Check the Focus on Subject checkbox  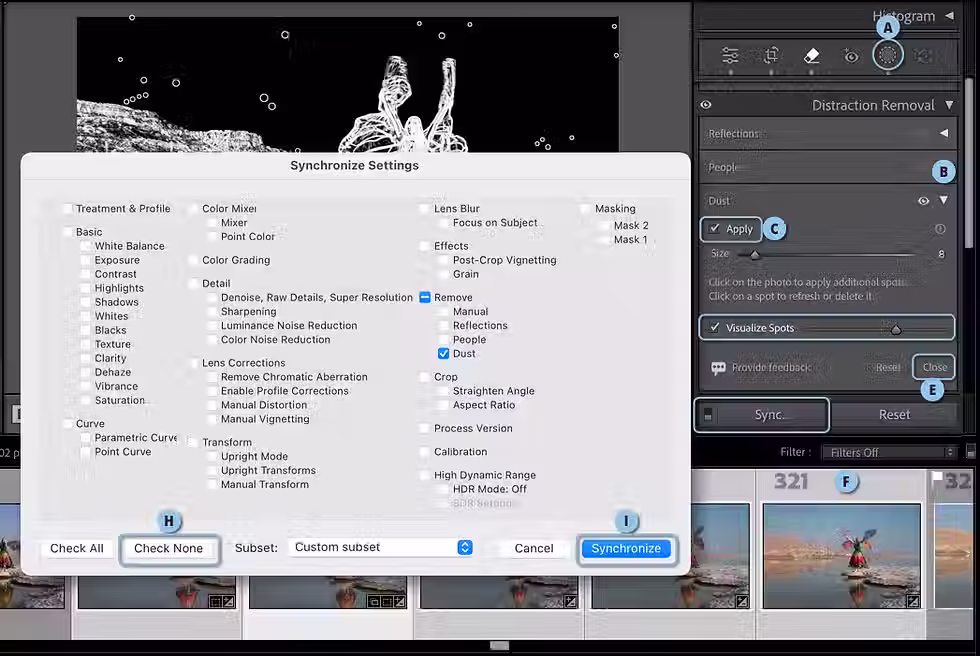point(443,223)
